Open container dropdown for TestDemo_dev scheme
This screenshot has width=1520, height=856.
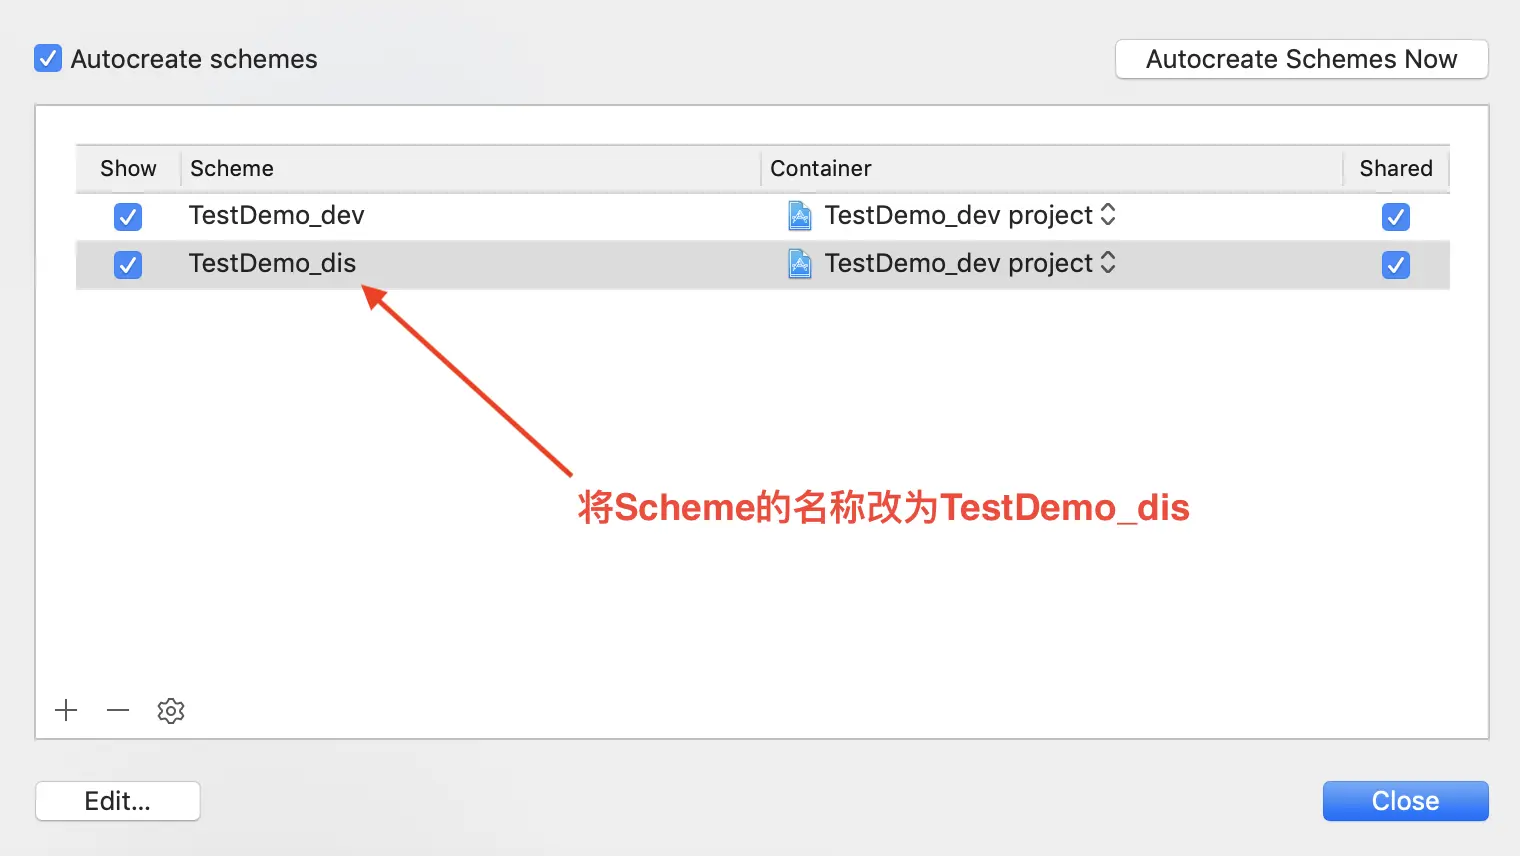[x=1108, y=215]
